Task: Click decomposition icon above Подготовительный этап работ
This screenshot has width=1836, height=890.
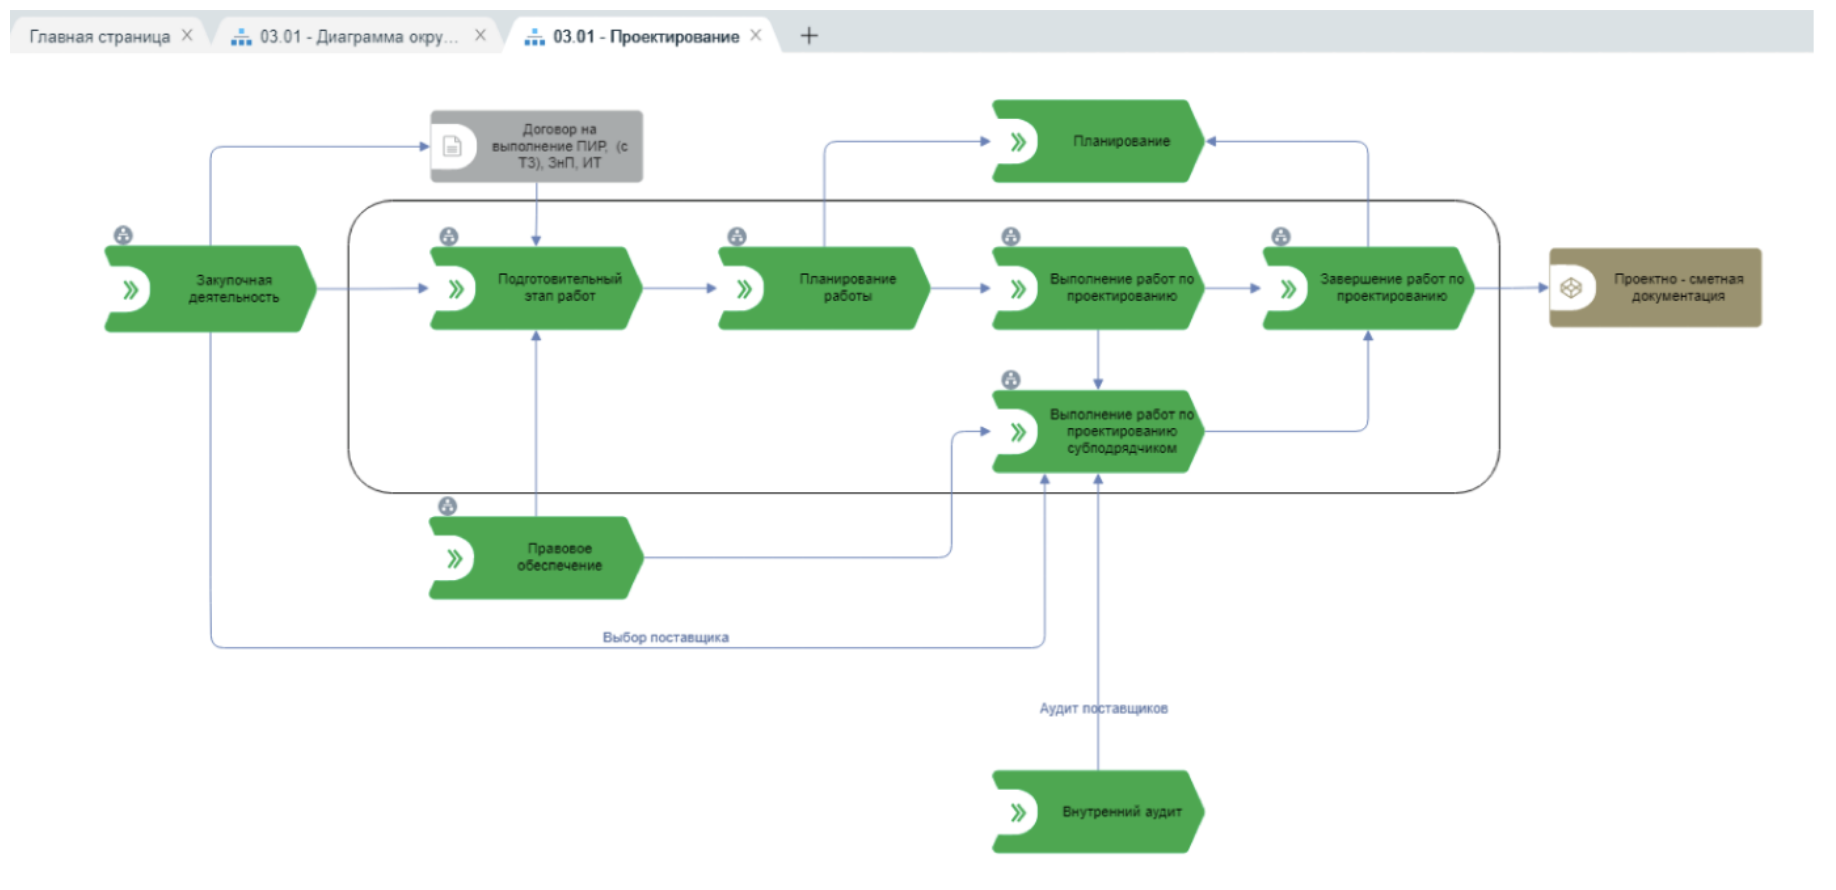Action: [449, 236]
